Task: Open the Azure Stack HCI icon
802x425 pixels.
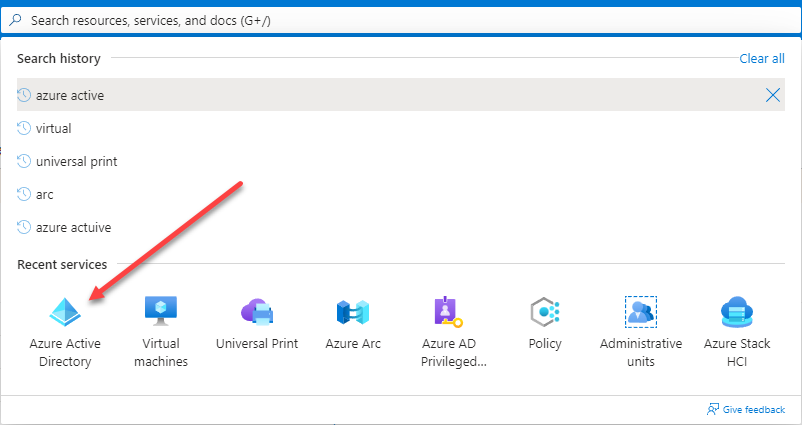Action: 737,311
